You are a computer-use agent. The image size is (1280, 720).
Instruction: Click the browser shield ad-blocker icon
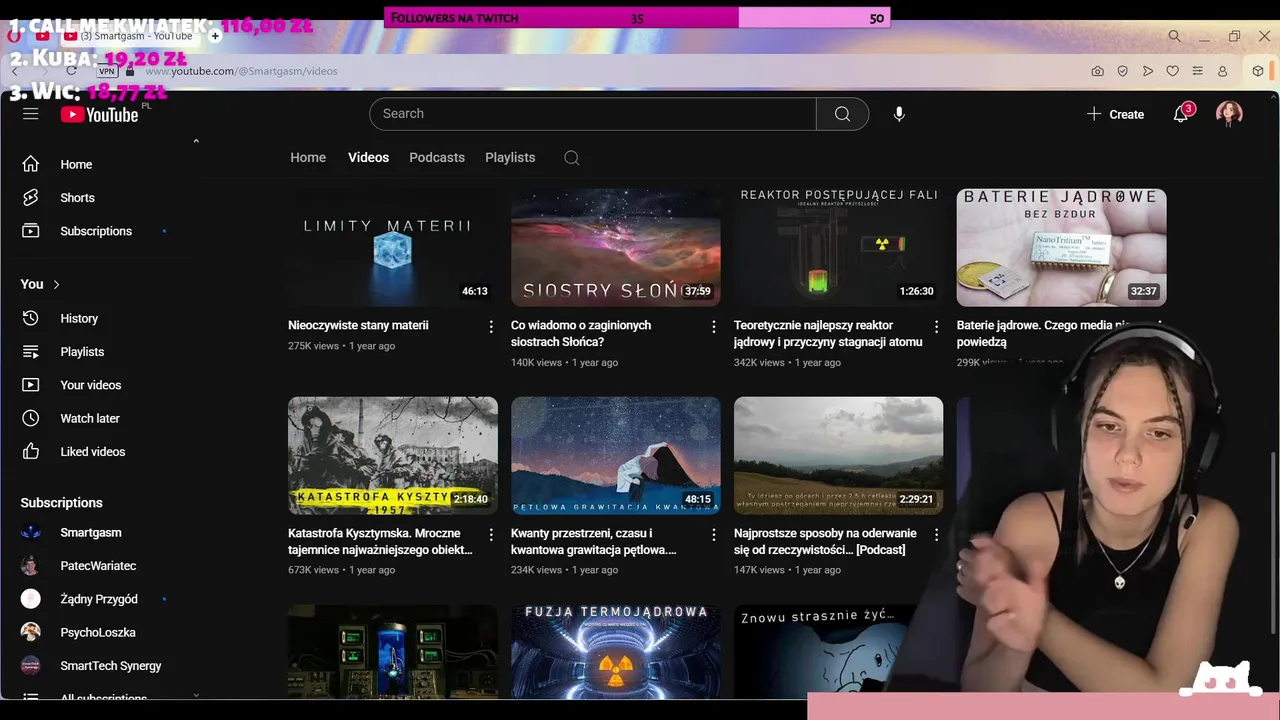click(x=1122, y=71)
